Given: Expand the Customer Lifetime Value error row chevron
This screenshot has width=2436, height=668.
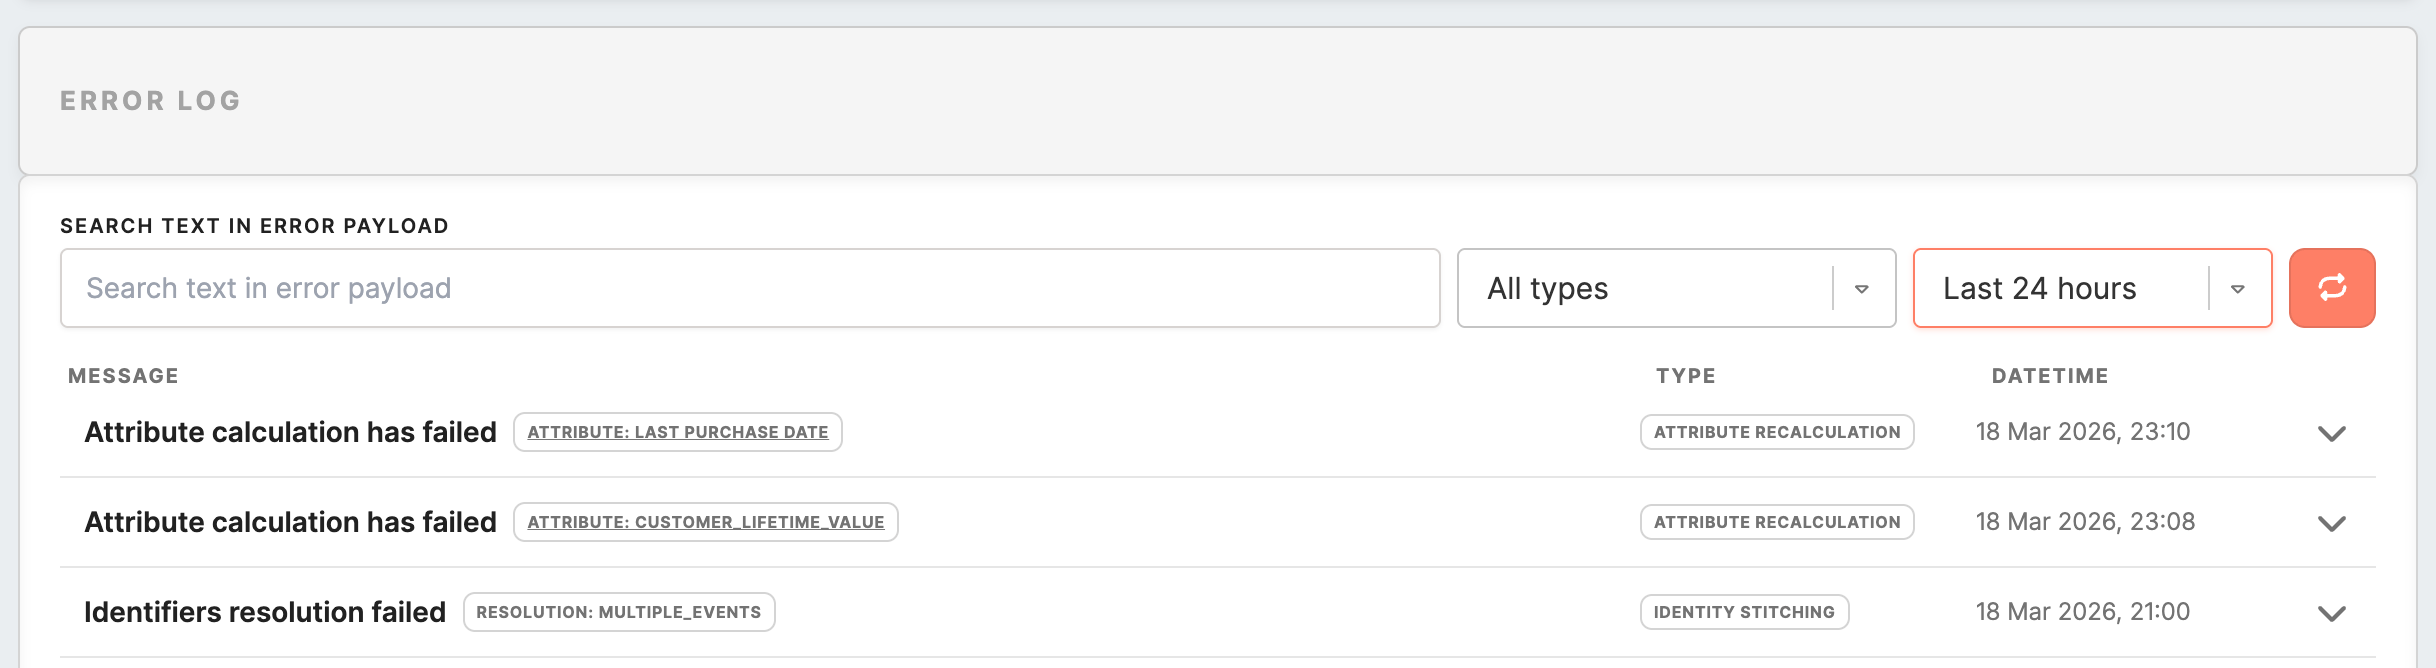Looking at the screenshot, I should click(2331, 523).
